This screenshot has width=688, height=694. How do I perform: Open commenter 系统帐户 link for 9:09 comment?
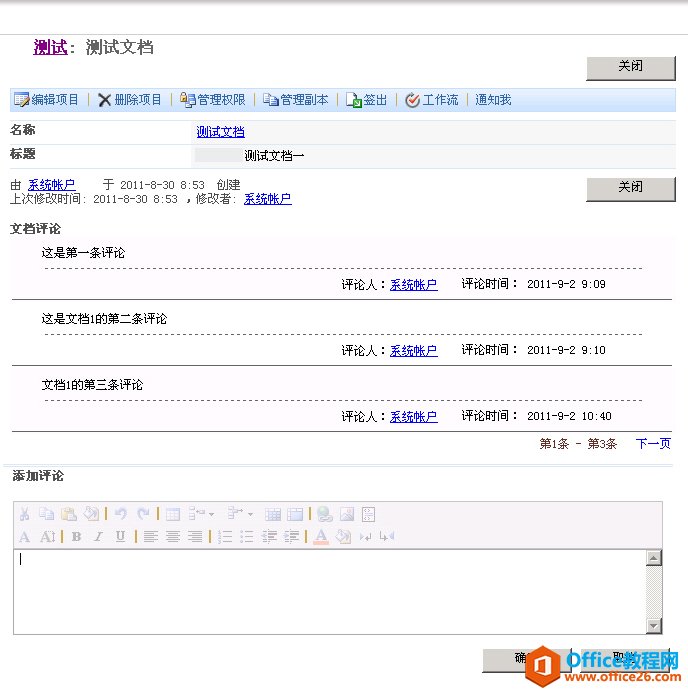point(414,284)
